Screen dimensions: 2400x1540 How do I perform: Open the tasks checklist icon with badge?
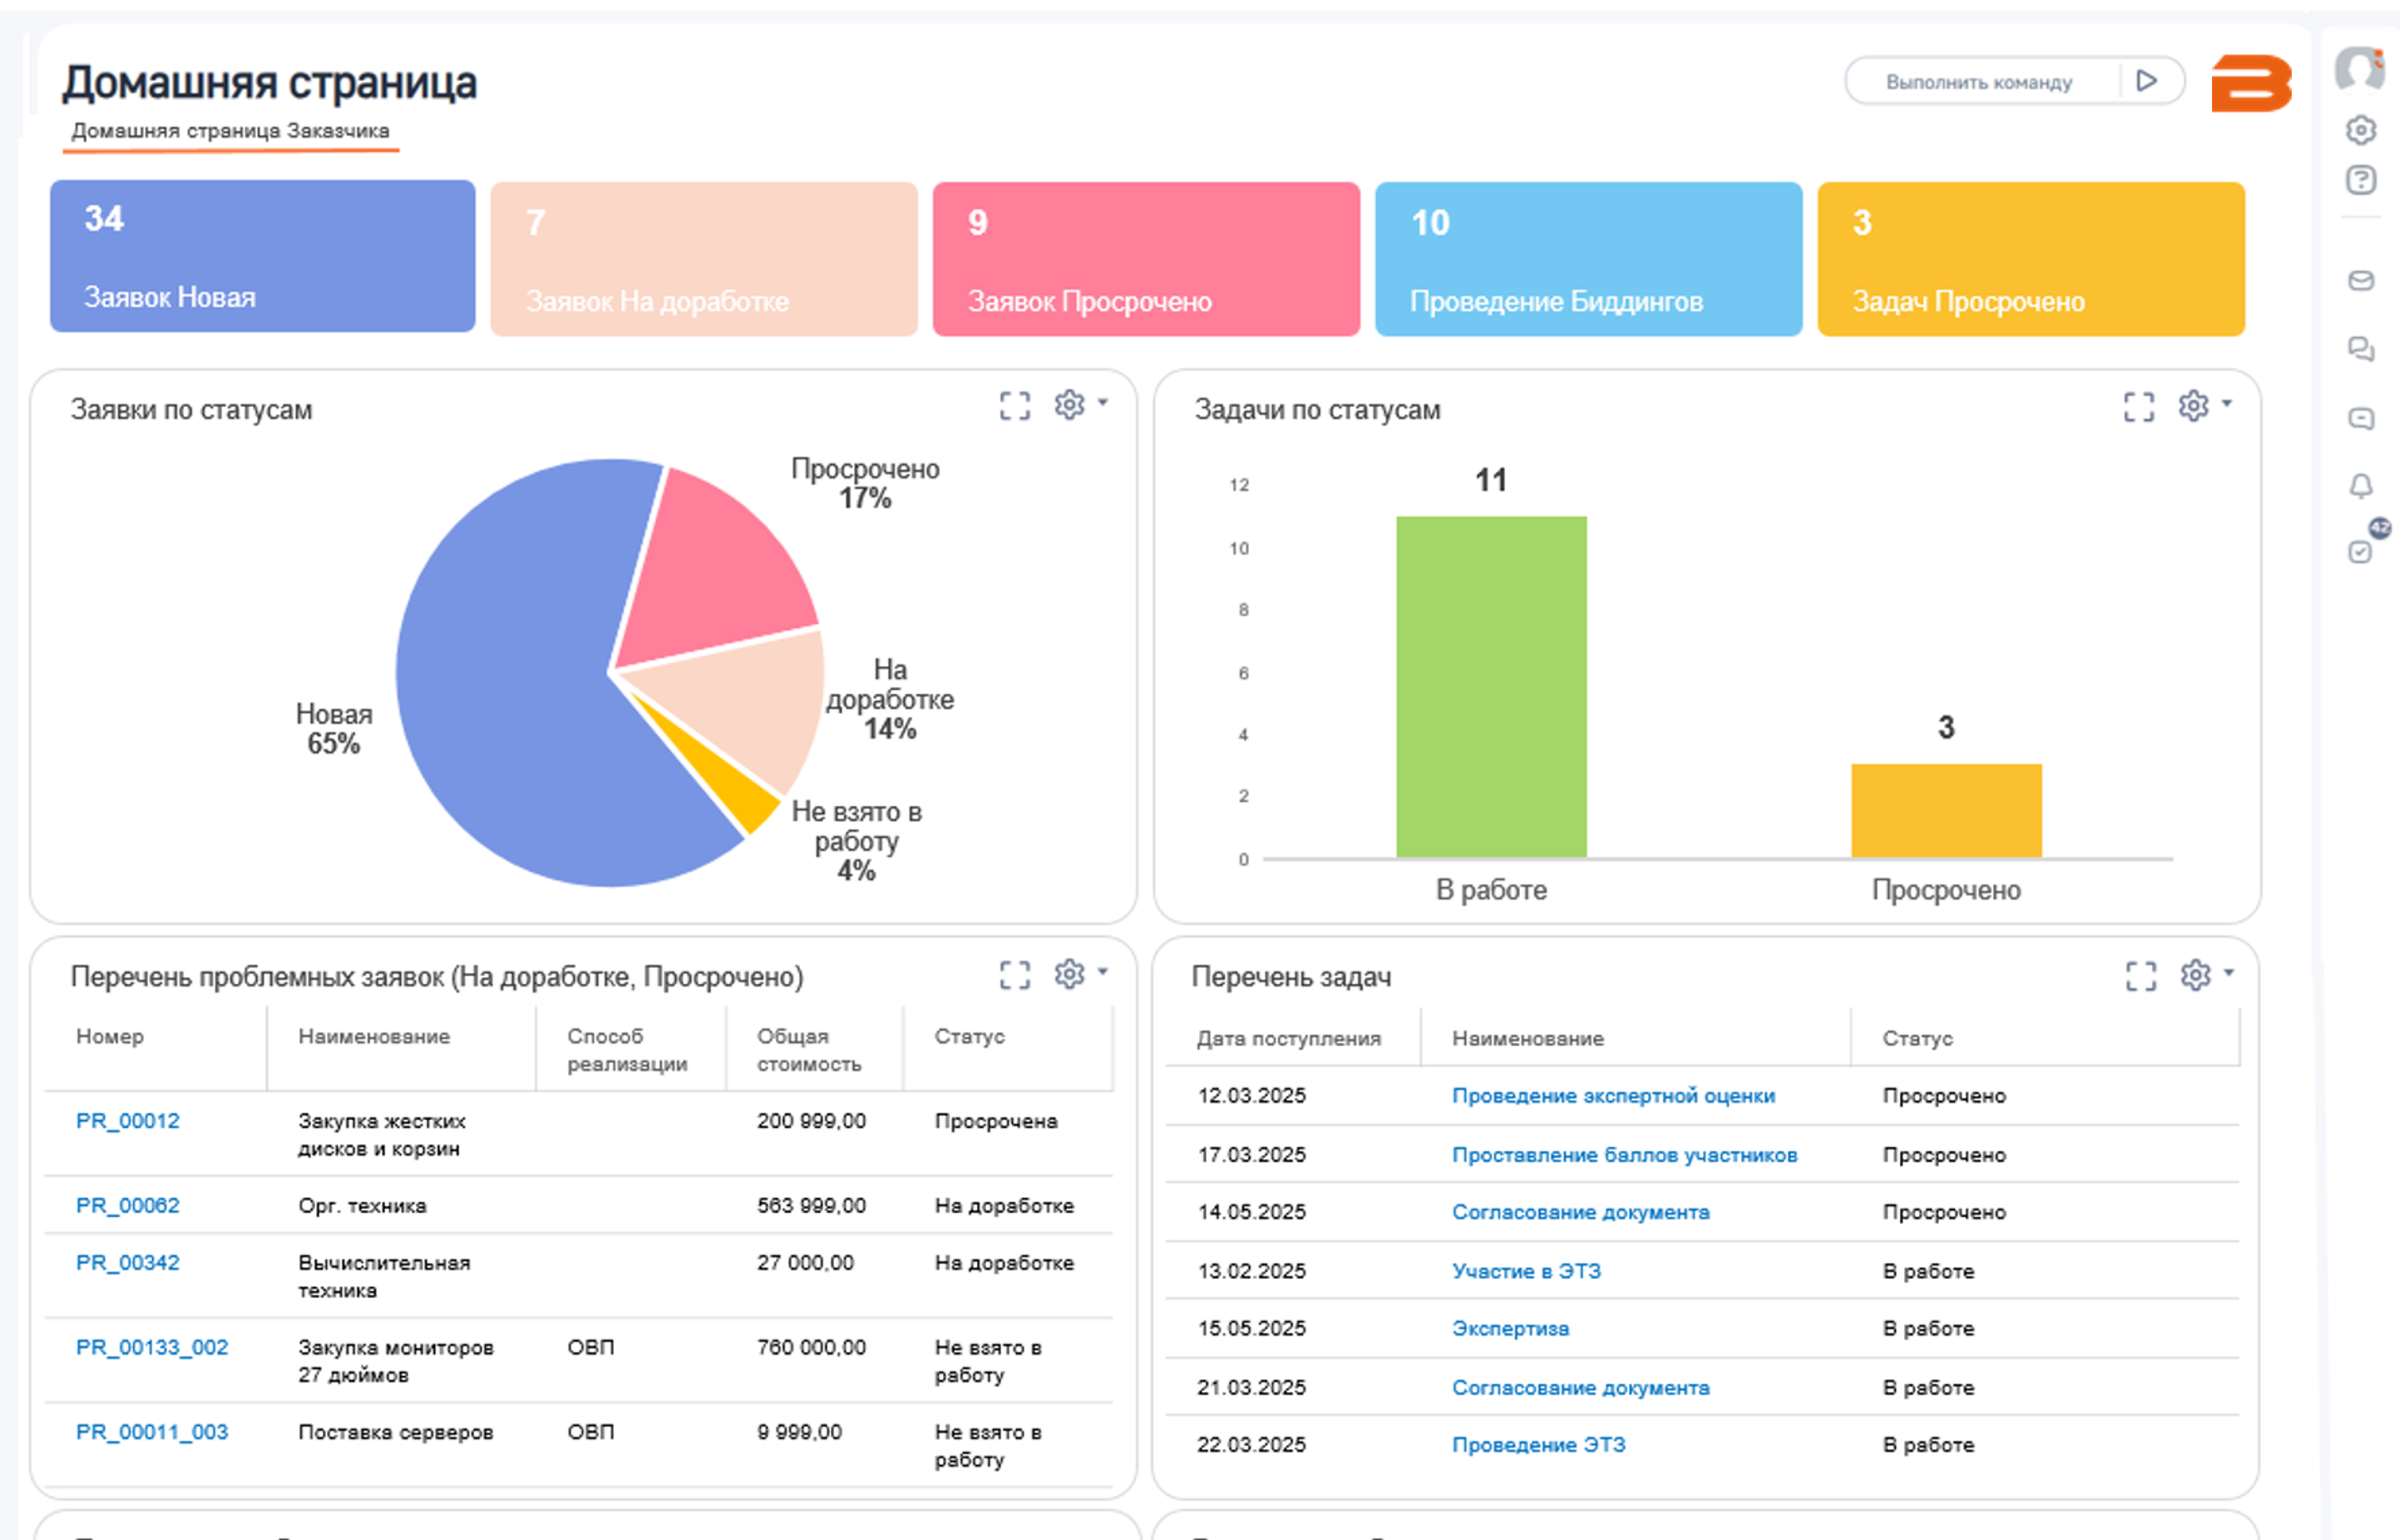point(2361,551)
